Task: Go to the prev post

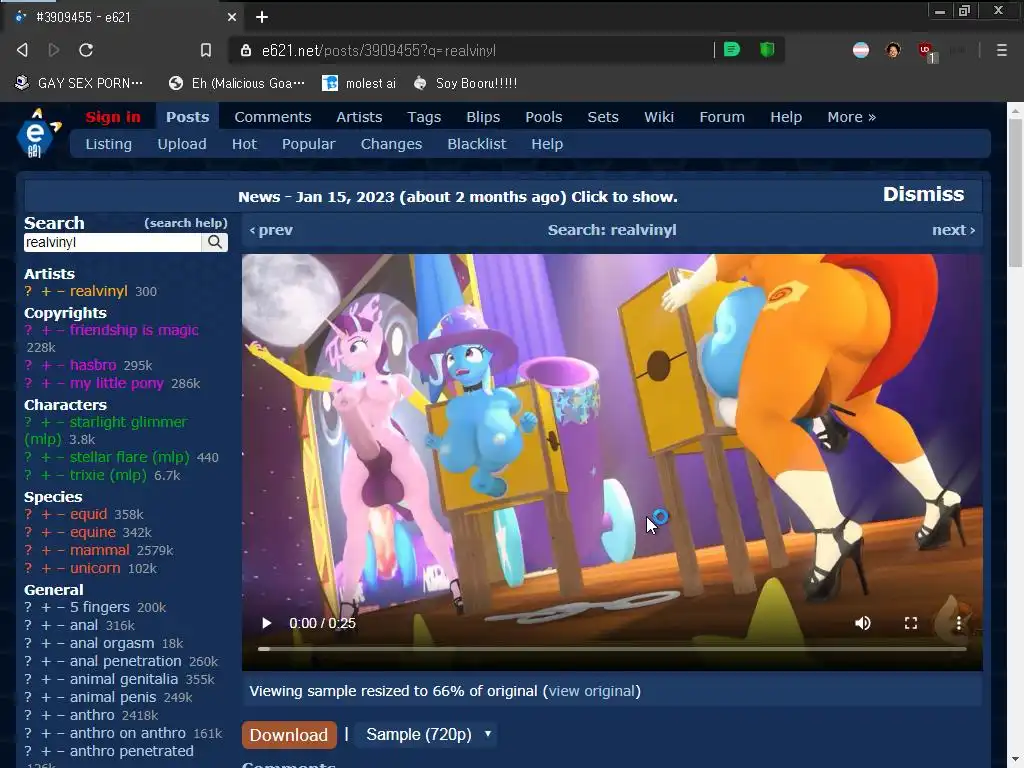Action: 271,231
